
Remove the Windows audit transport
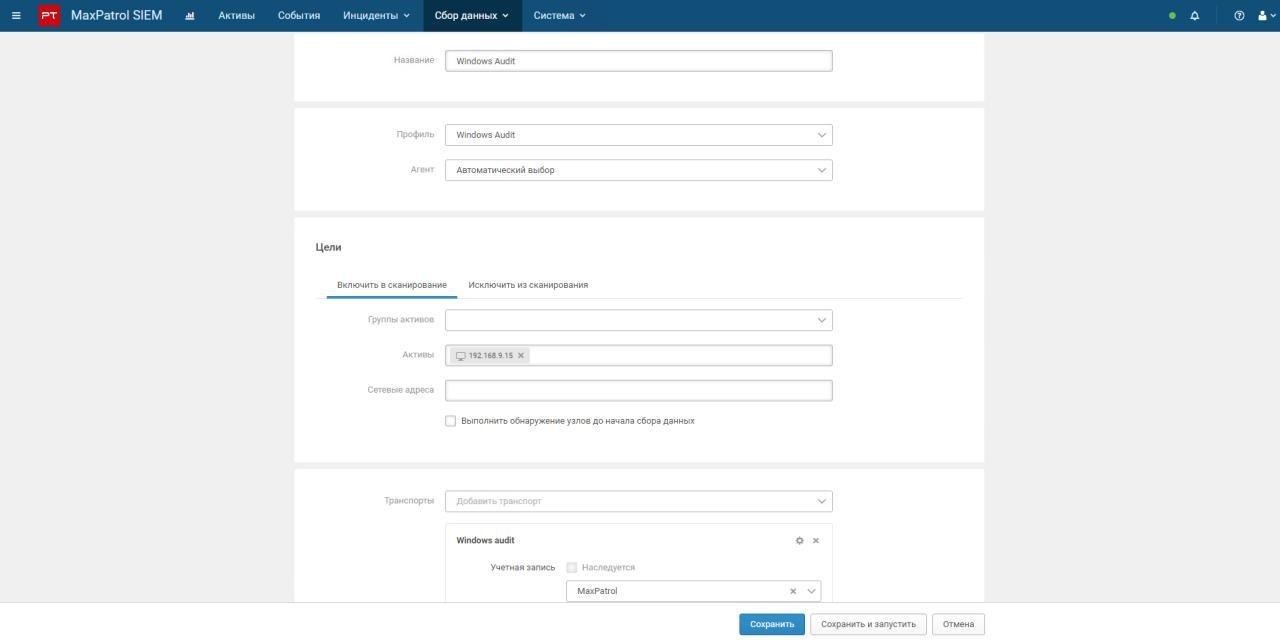816,541
